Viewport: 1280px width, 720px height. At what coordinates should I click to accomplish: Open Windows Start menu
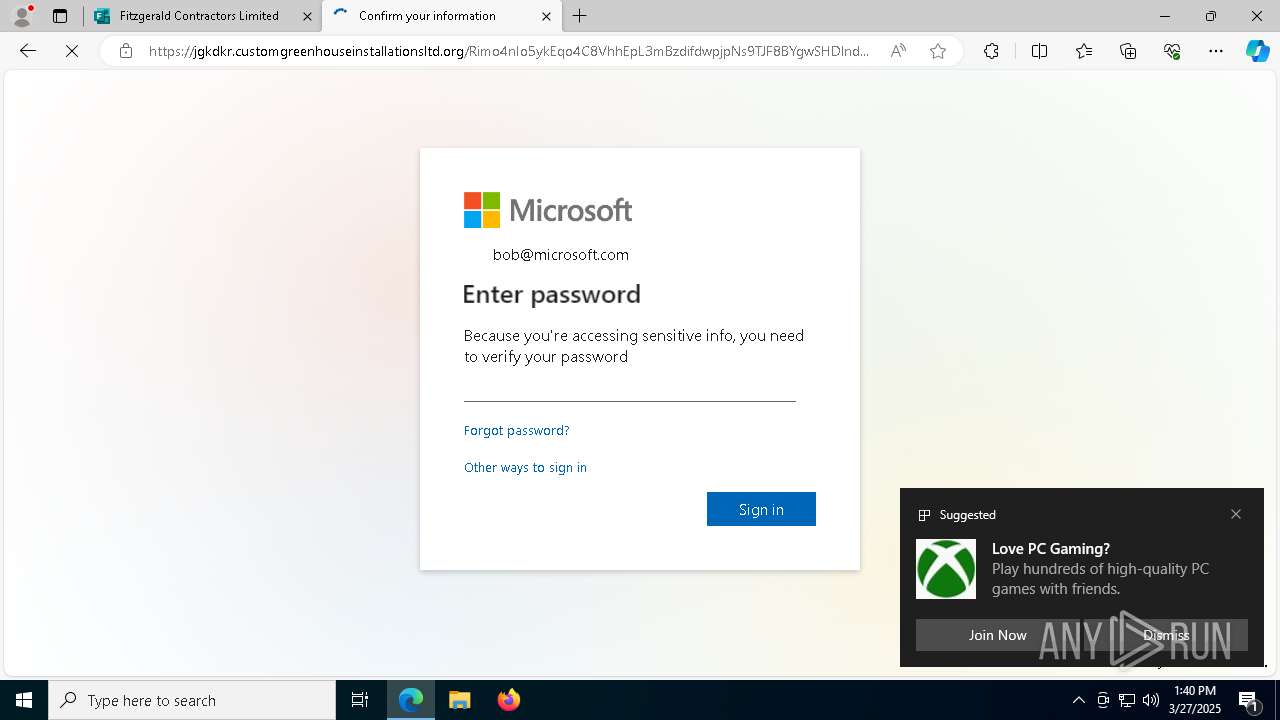coord(24,700)
